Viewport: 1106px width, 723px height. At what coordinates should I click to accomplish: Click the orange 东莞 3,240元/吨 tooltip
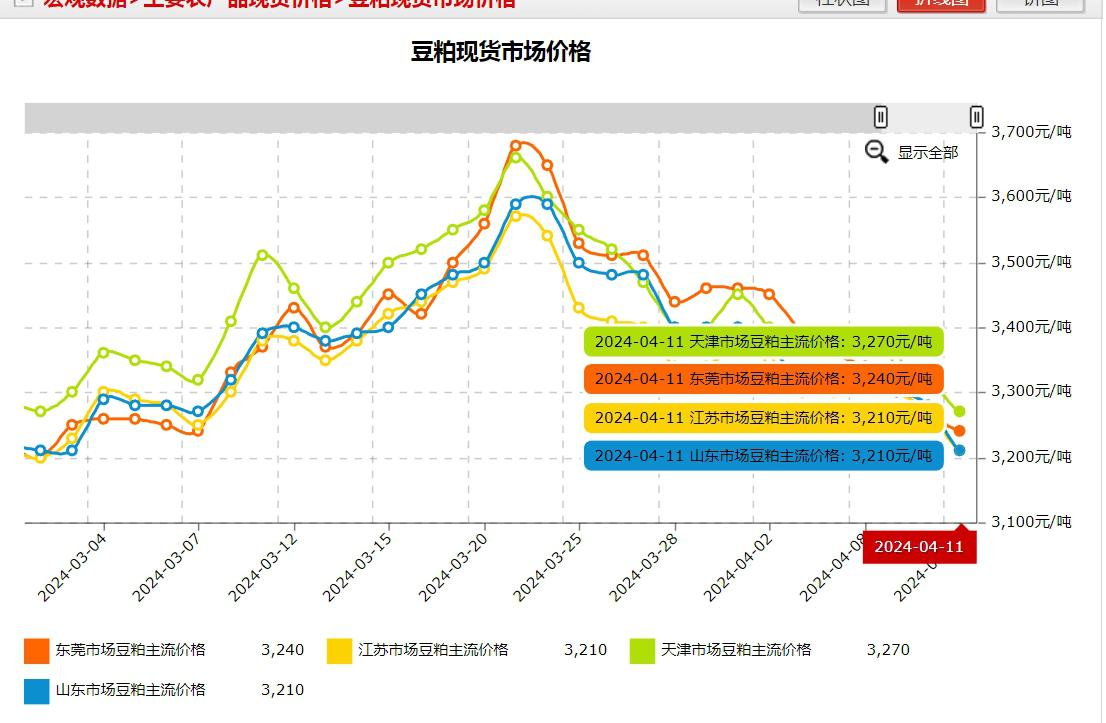tap(764, 379)
